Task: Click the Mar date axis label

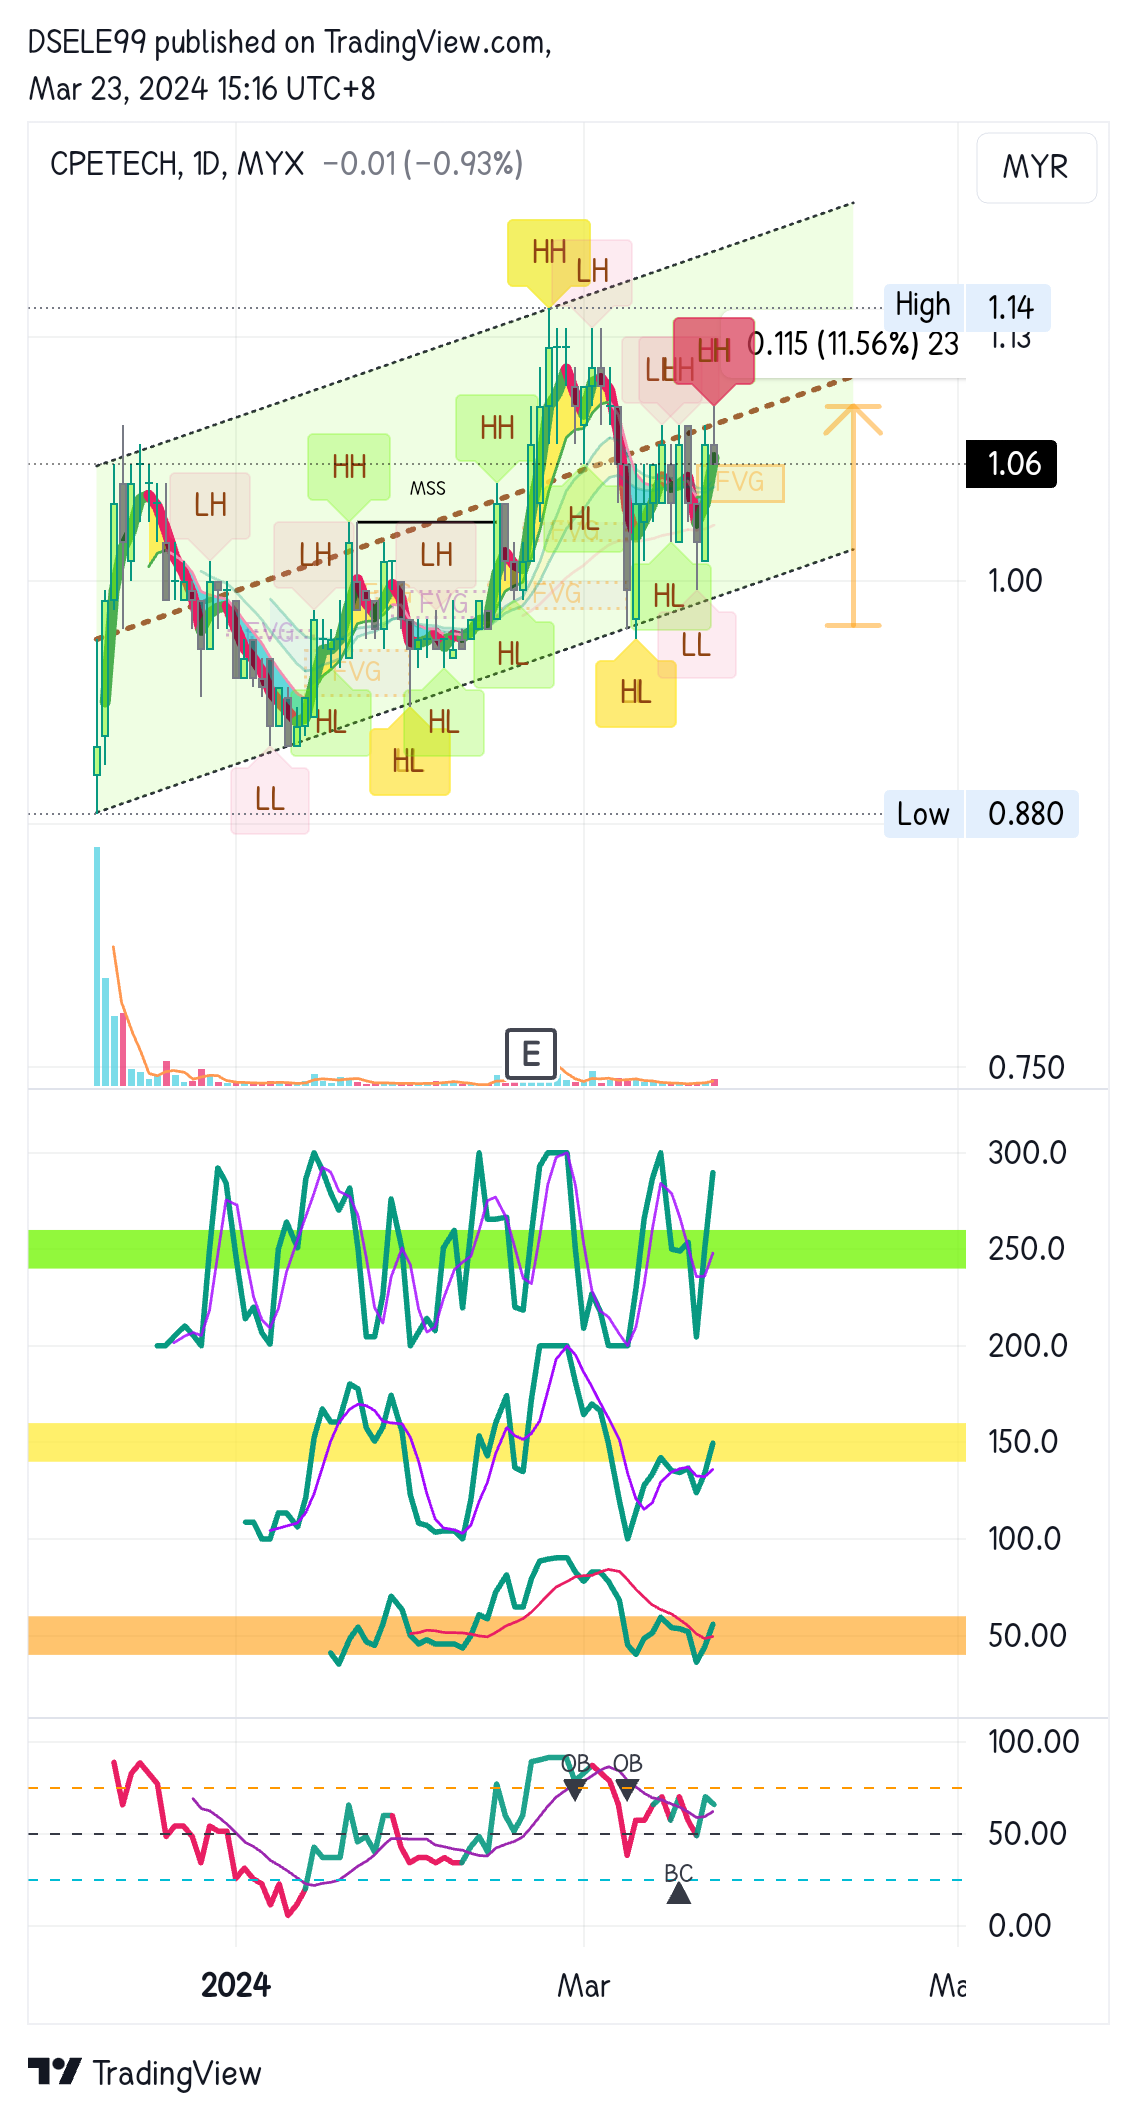Action: tap(584, 1986)
